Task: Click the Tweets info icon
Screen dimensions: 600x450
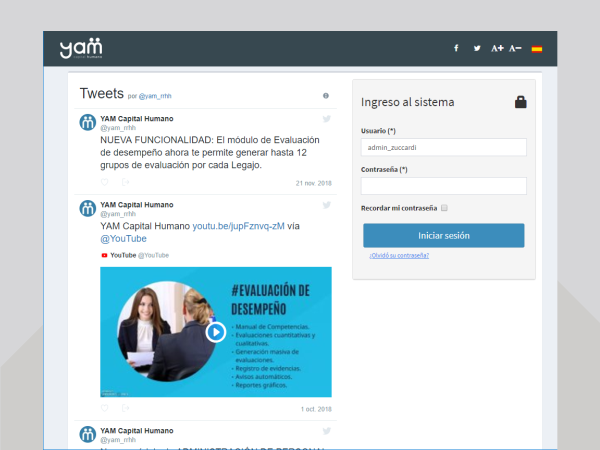Action: (x=326, y=96)
